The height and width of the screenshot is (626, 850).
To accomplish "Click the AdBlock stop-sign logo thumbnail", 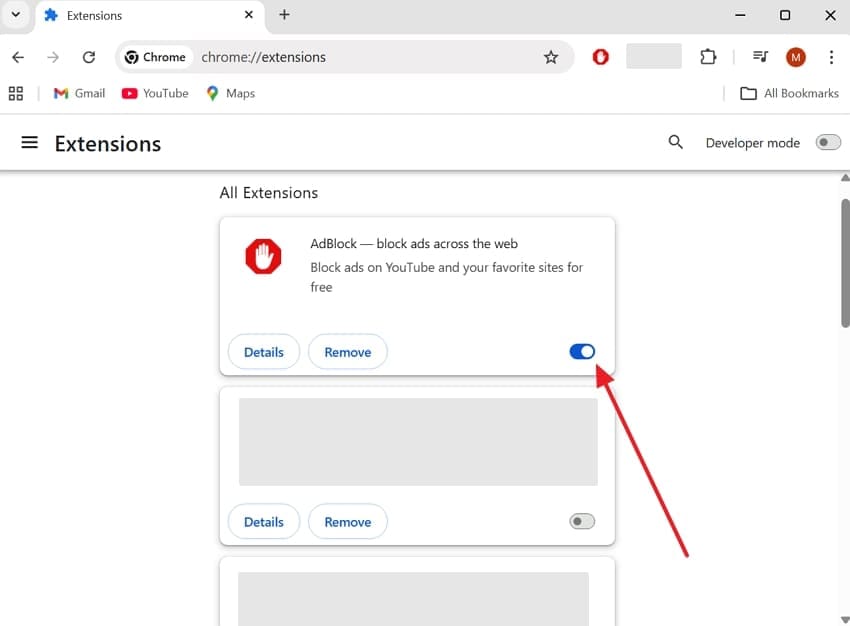I will click(x=262, y=256).
